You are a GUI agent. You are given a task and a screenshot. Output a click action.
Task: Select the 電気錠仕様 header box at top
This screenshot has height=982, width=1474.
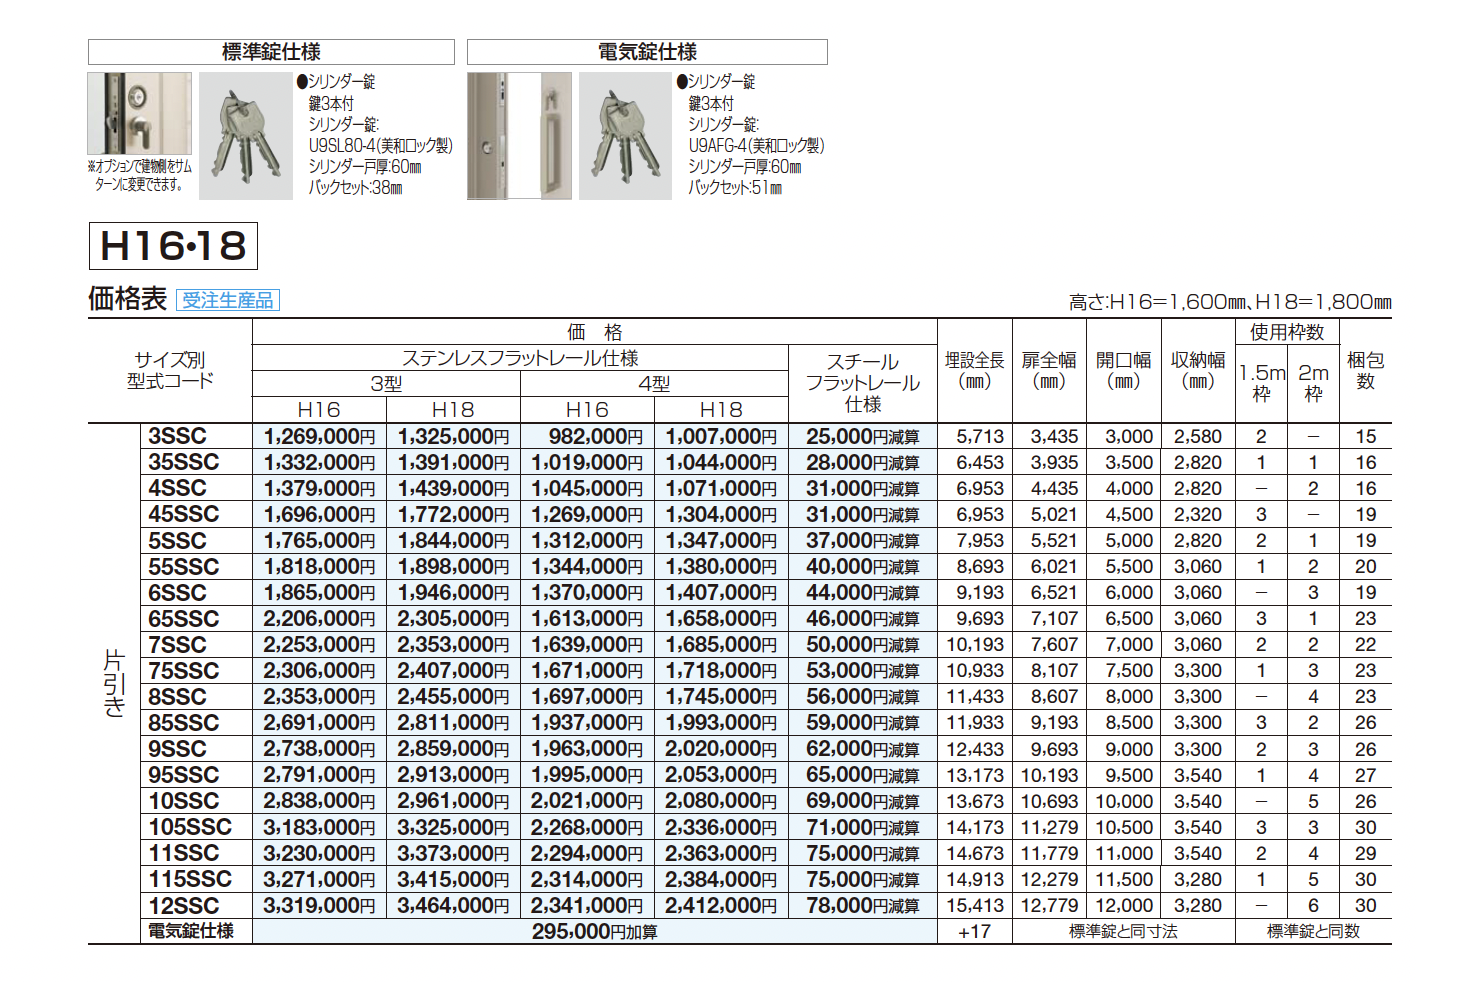[x=647, y=52]
